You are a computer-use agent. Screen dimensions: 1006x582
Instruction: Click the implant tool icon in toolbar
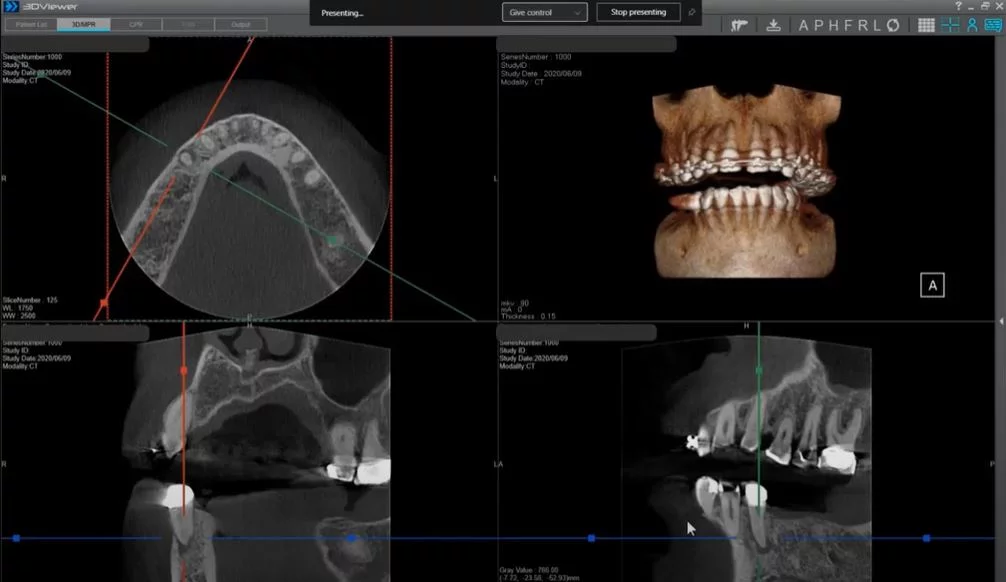[x=740, y=25]
